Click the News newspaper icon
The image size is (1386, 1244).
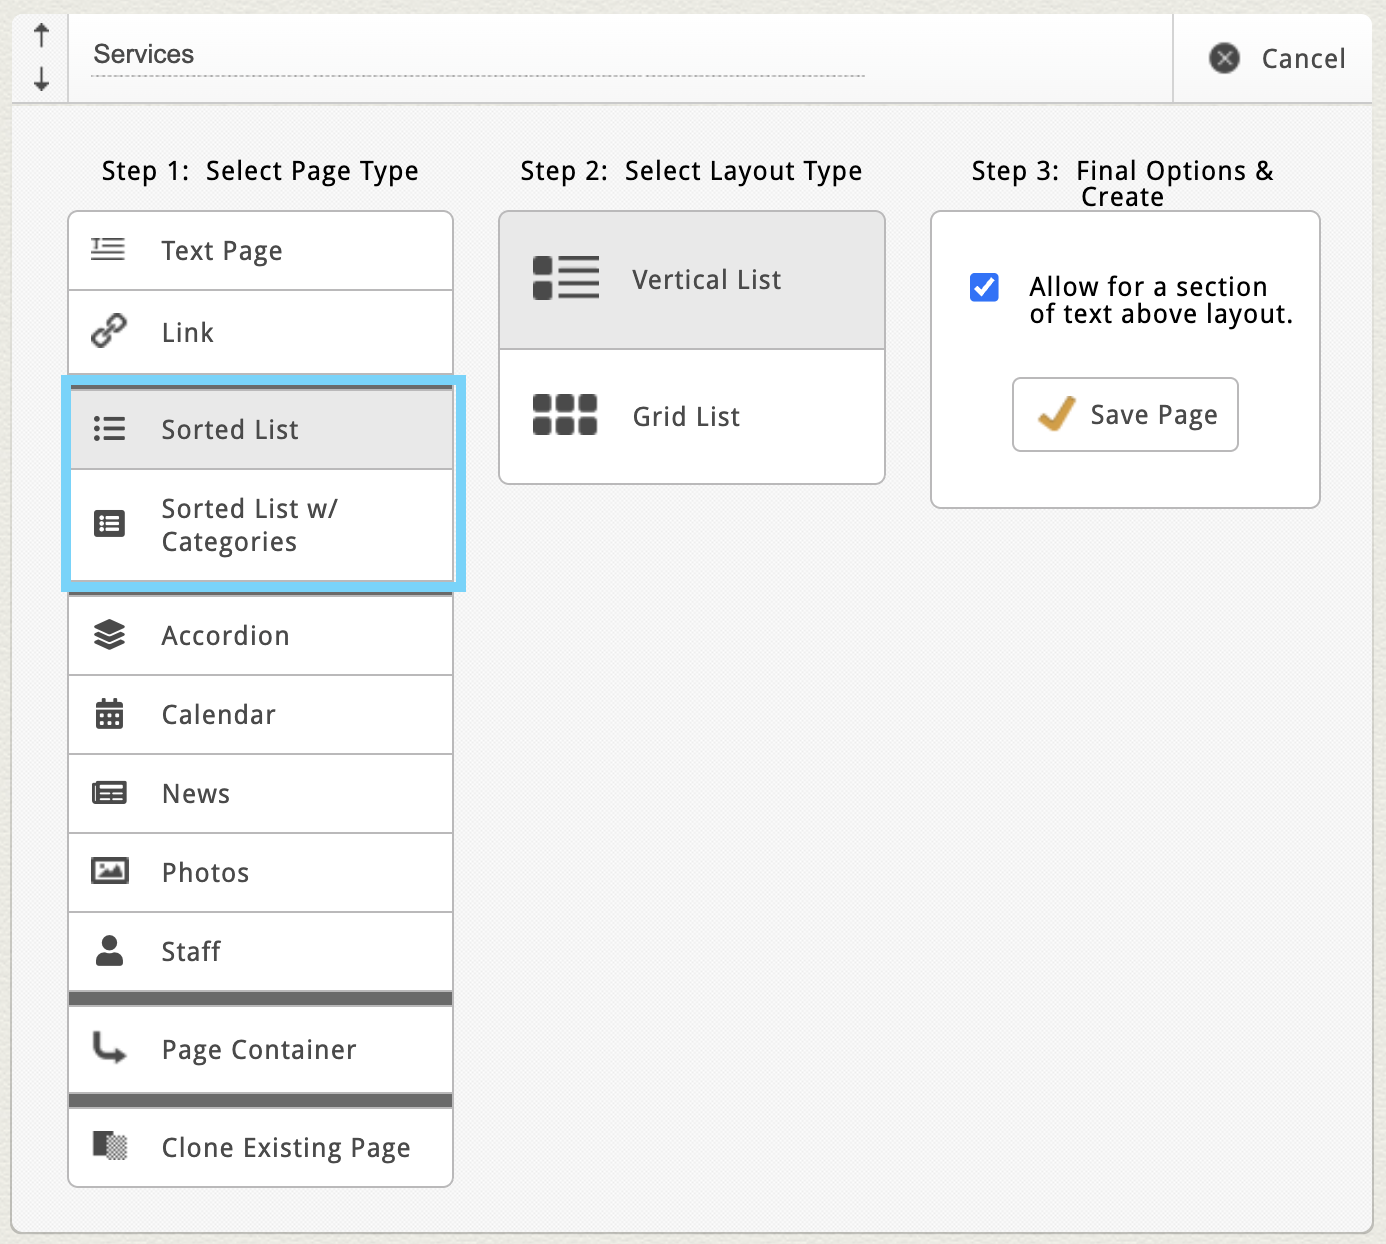click(109, 793)
